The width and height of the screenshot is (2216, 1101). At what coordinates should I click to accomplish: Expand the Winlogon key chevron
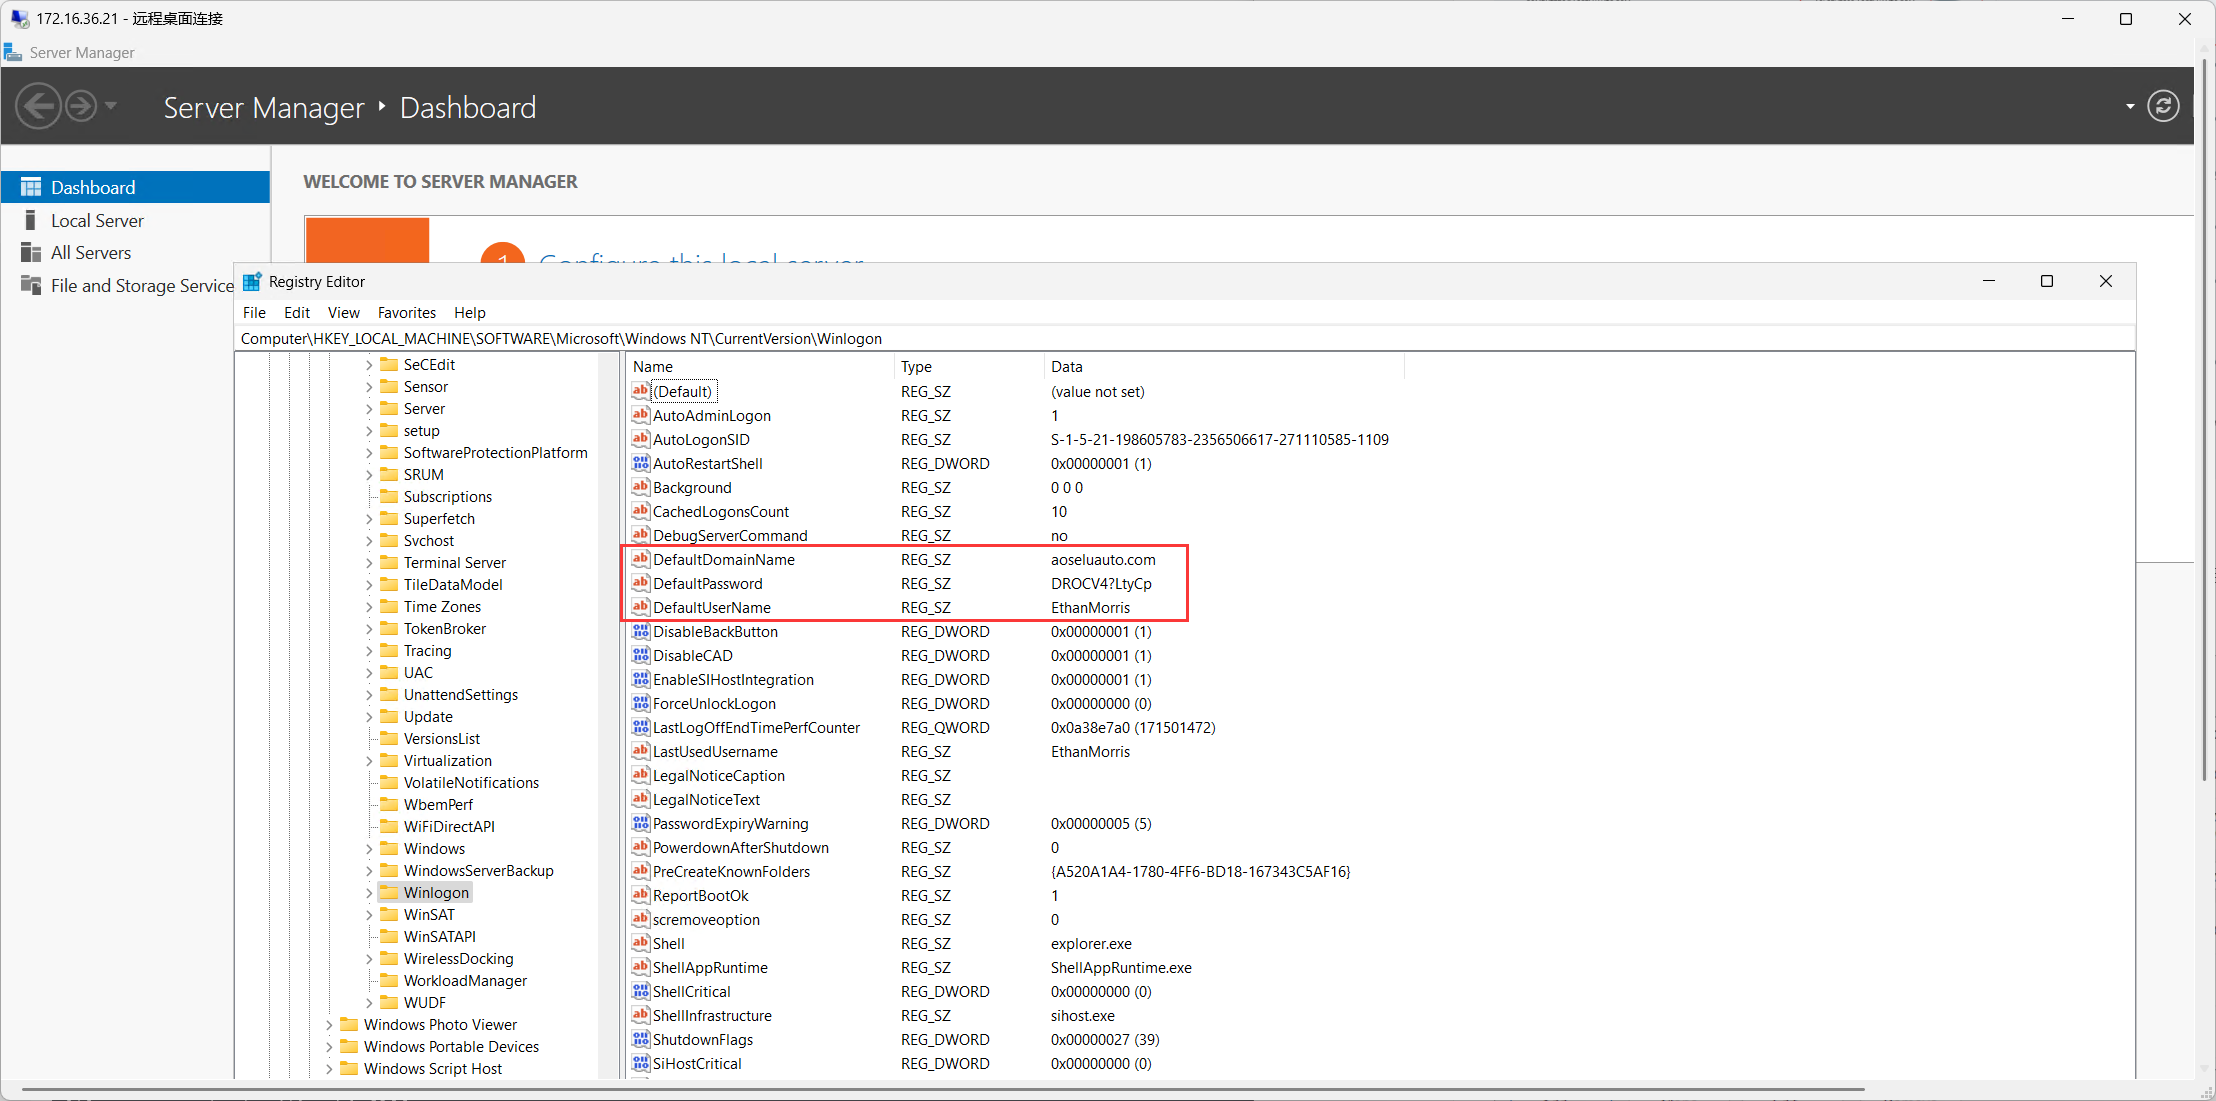click(x=369, y=893)
